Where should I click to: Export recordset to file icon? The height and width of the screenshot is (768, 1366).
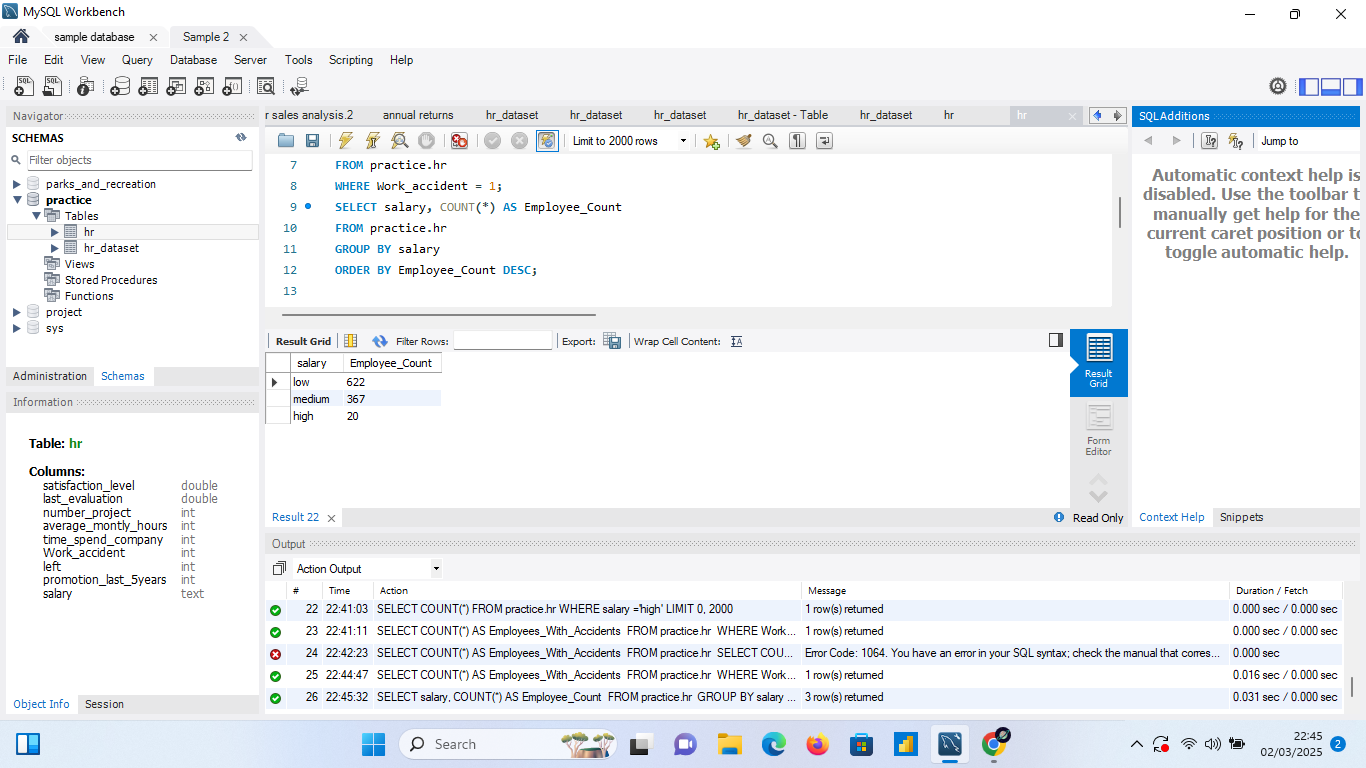click(612, 341)
